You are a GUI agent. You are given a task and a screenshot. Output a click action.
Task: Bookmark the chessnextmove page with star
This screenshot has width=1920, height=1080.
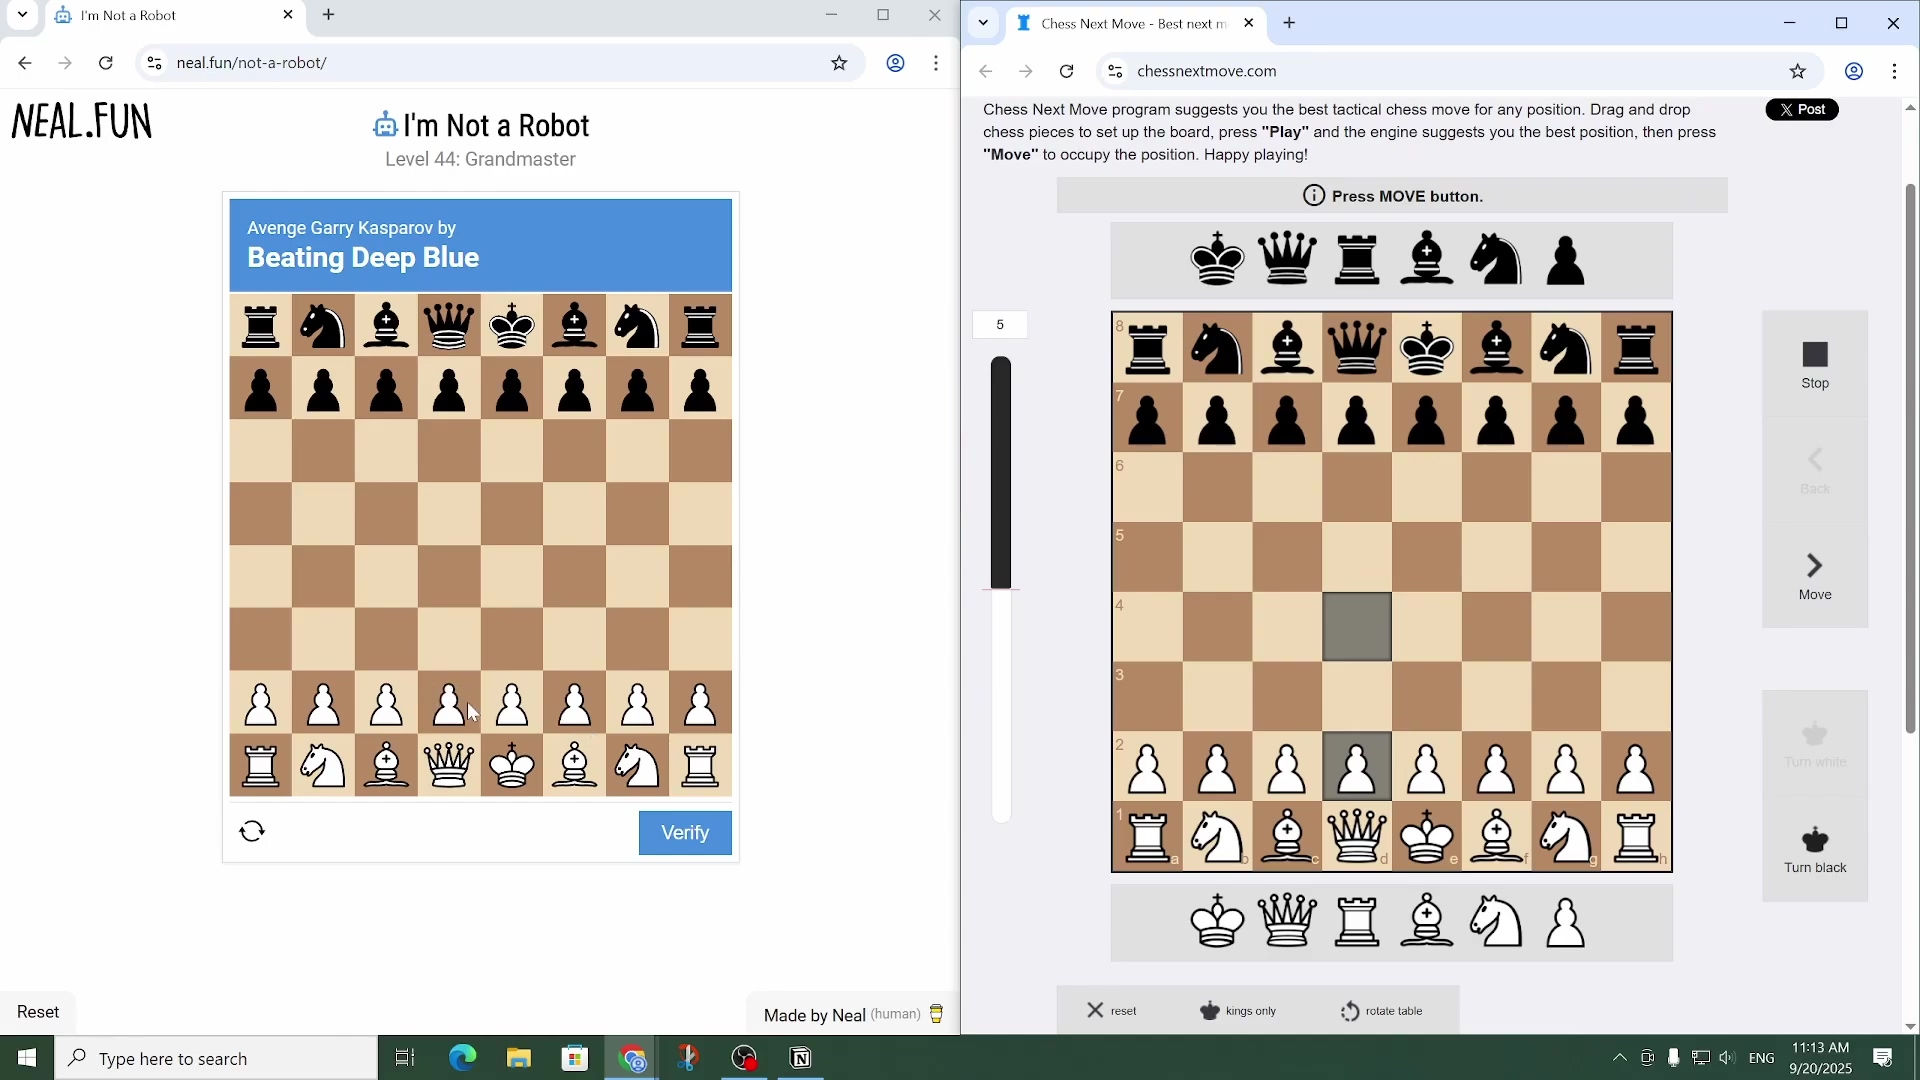pyautogui.click(x=1798, y=71)
